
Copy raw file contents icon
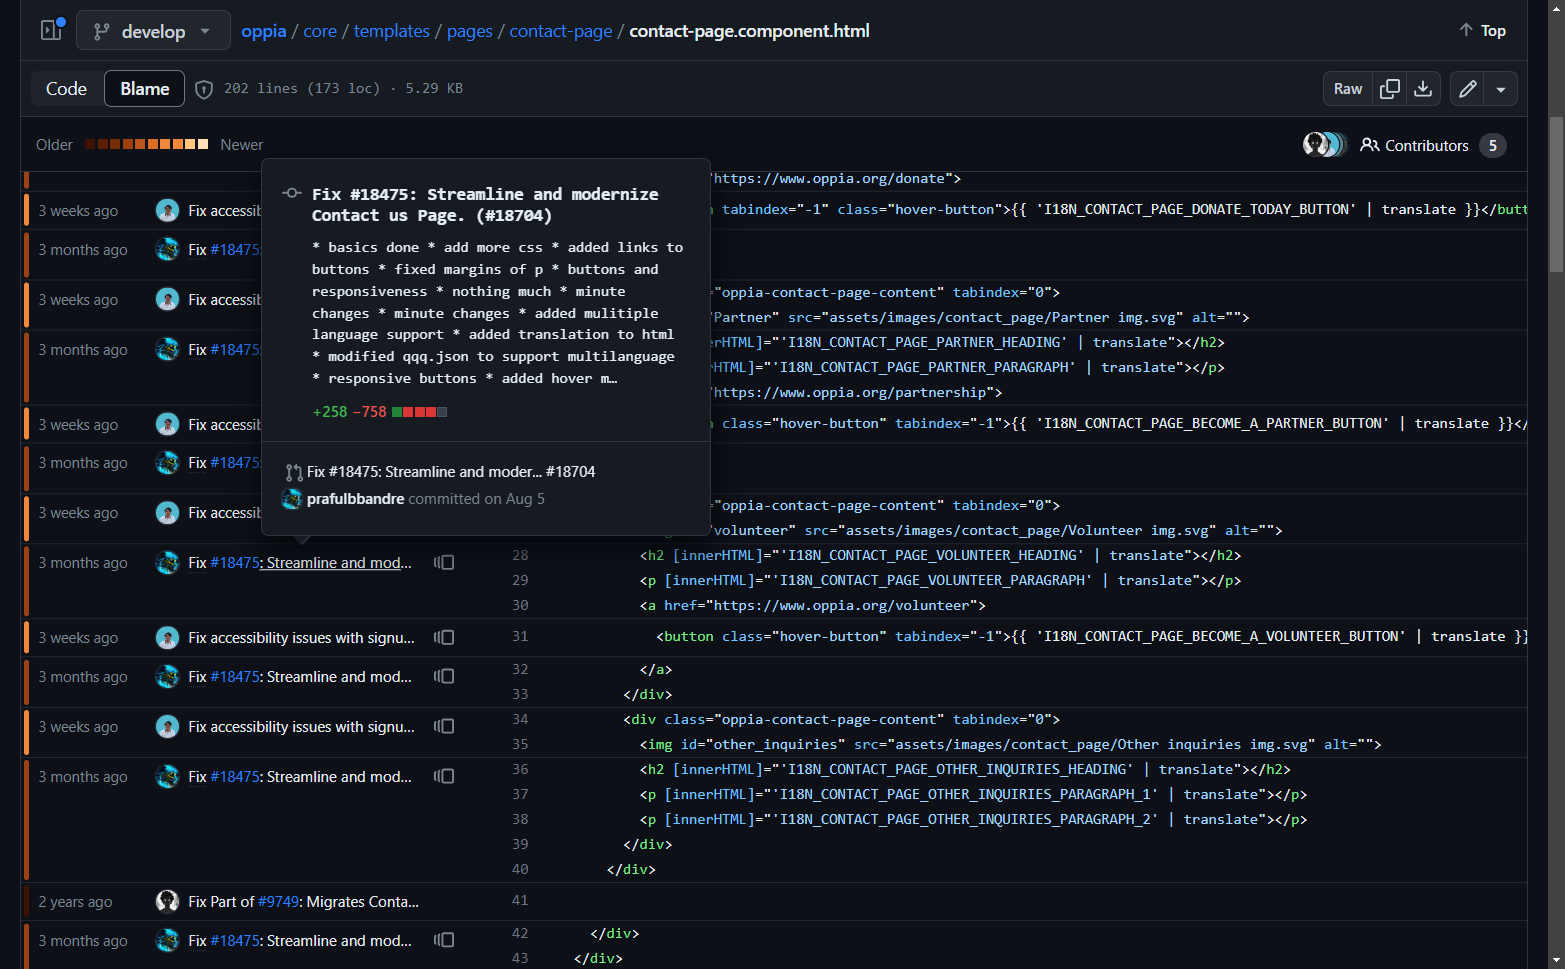click(x=1390, y=89)
